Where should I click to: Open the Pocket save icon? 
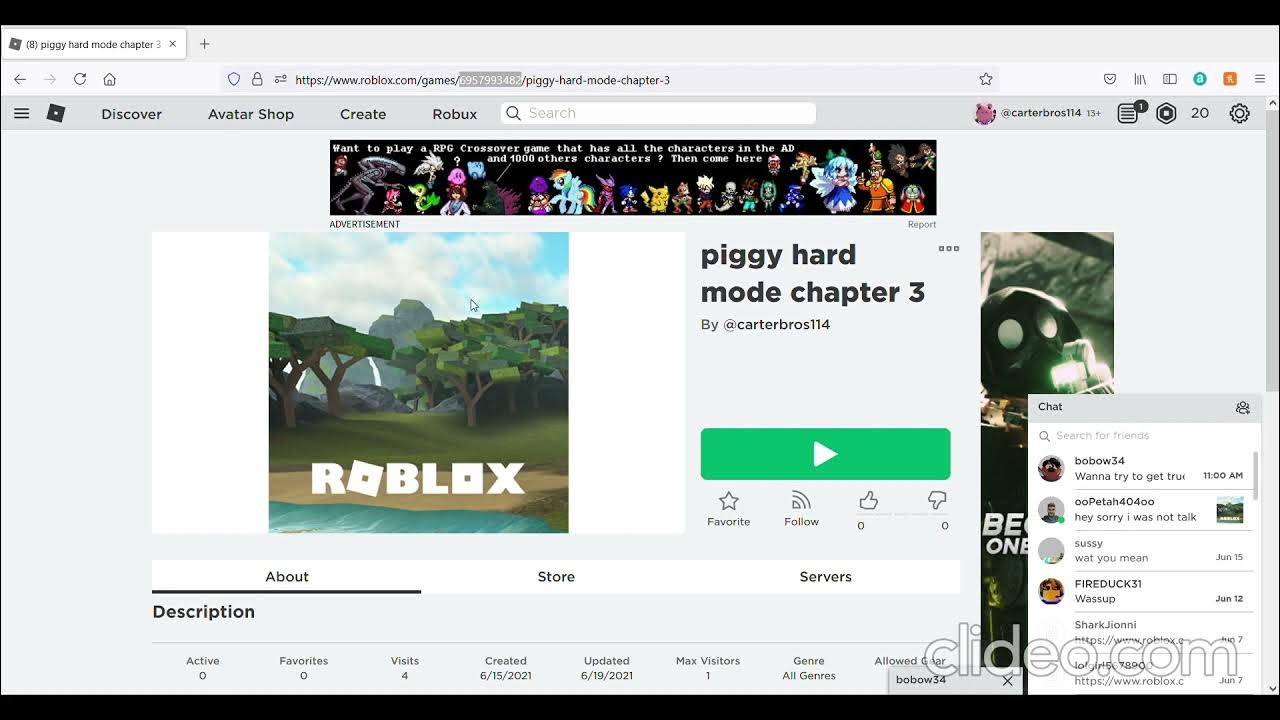point(1110,79)
